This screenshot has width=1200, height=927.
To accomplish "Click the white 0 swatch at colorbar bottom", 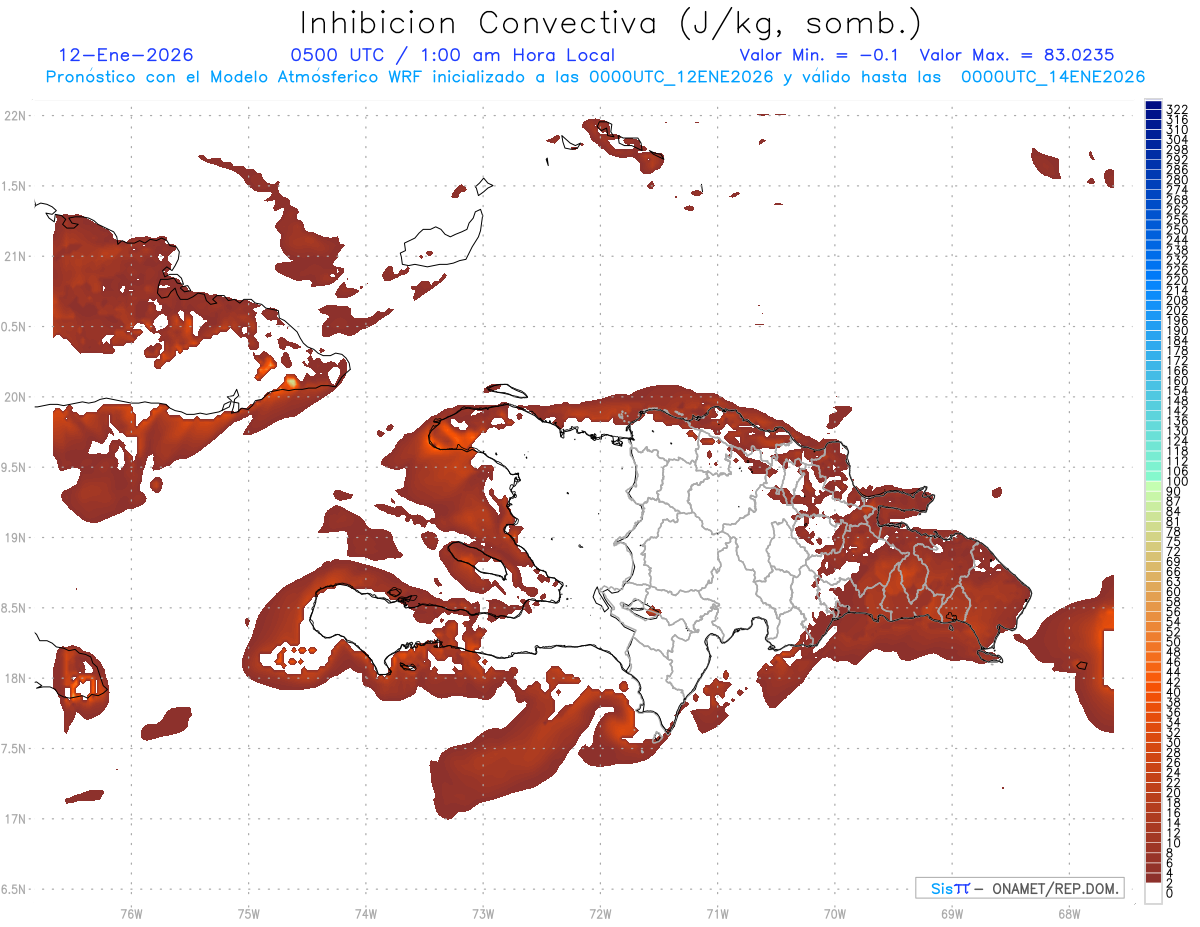I will pyautogui.click(x=1153, y=893).
